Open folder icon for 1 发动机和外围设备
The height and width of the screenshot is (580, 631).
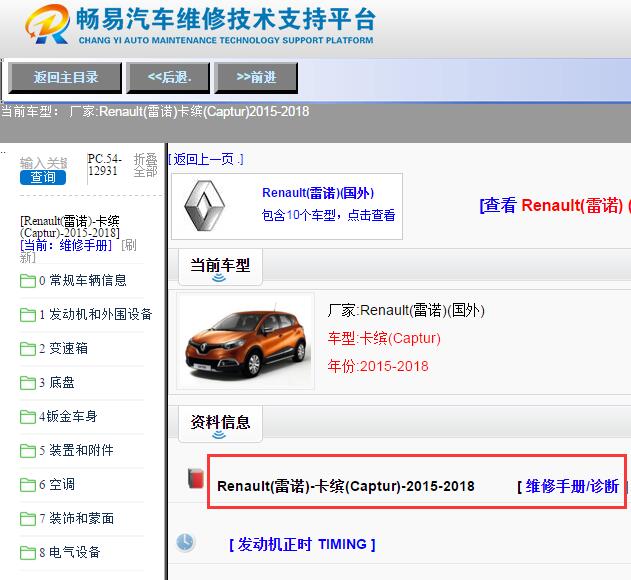(x=28, y=314)
